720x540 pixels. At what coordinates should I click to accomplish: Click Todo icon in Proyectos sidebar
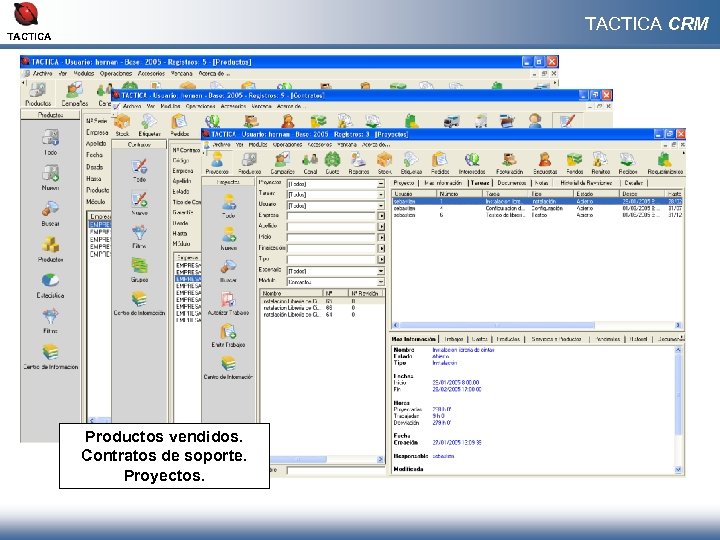click(x=228, y=205)
